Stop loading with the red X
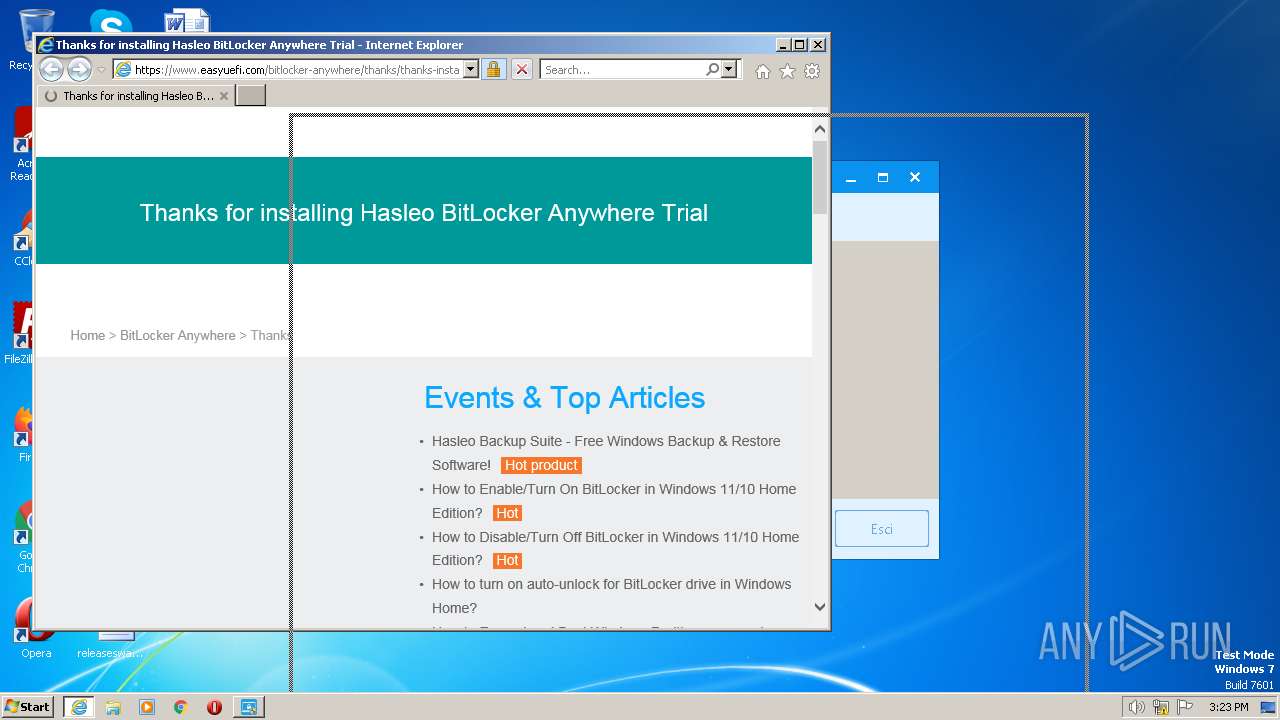The height and width of the screenshot is (720, 1280). 521,69
